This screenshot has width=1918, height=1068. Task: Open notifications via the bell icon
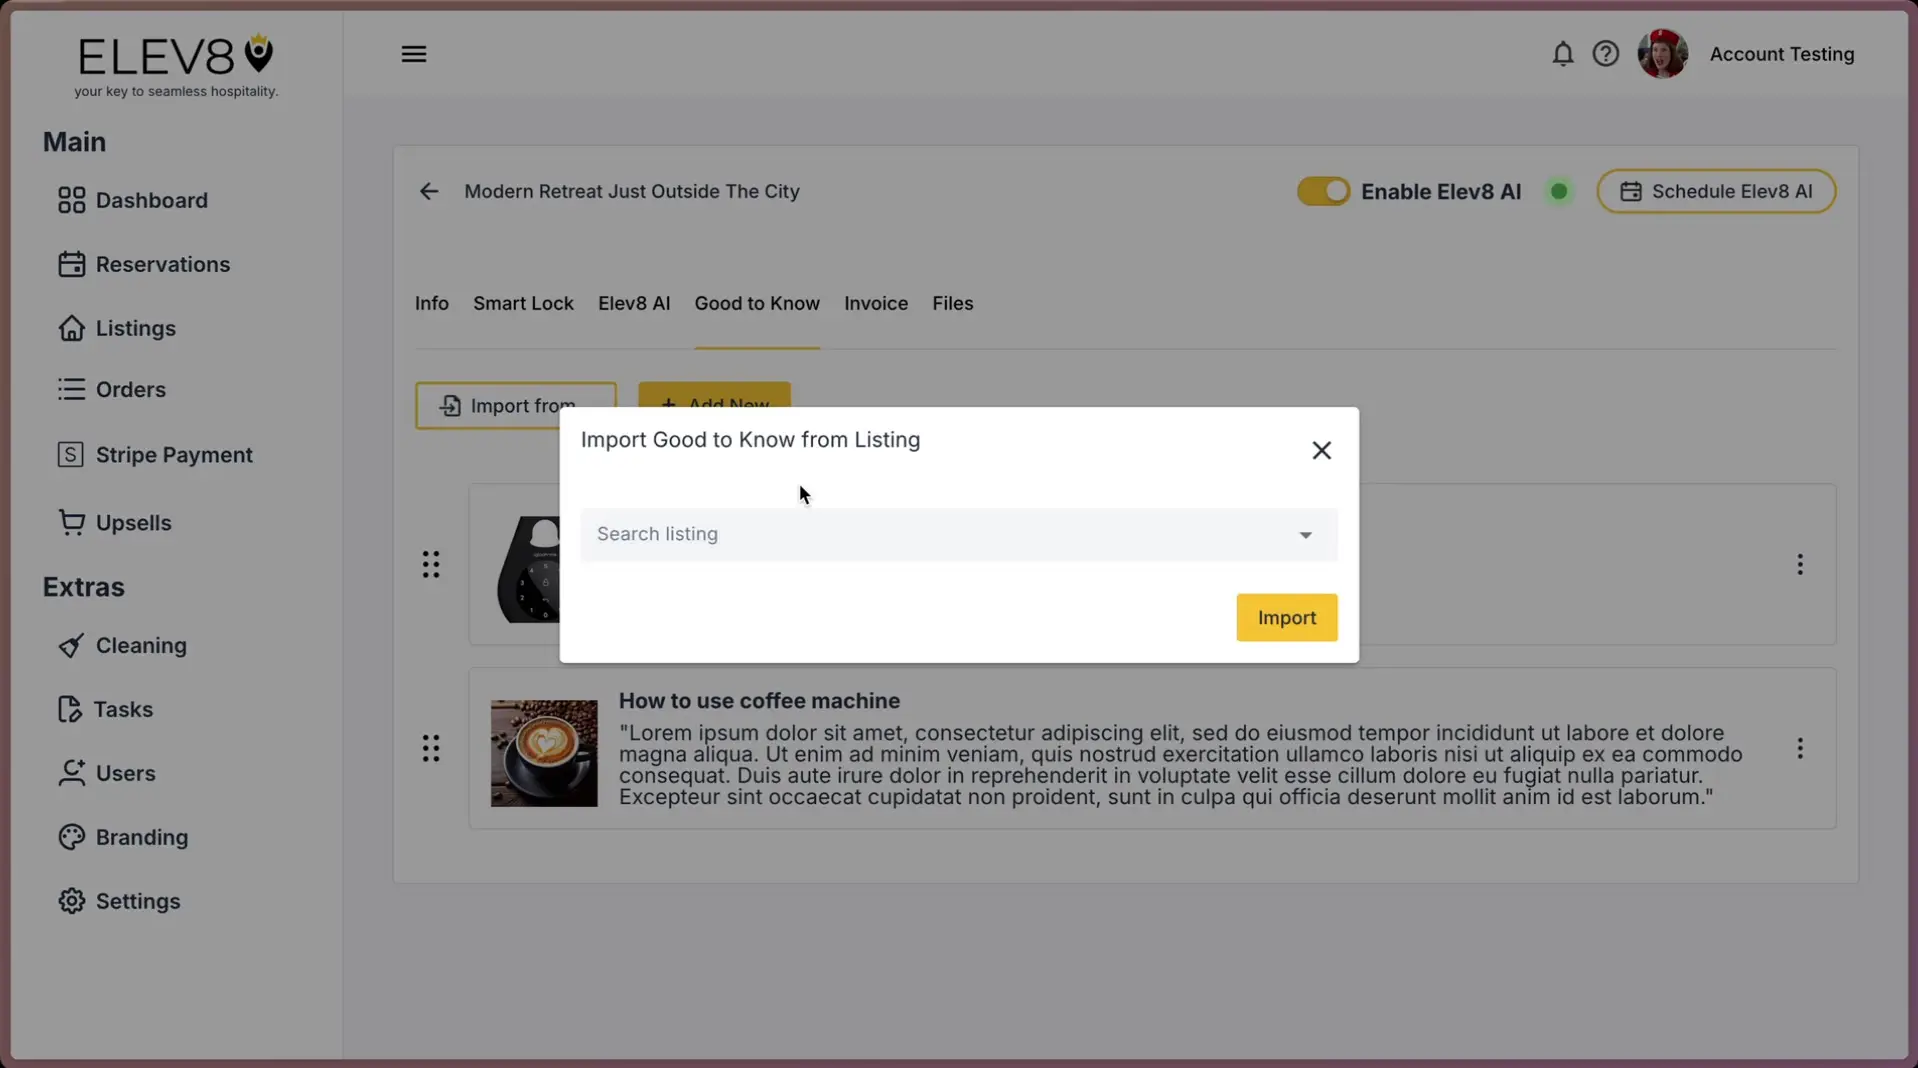pyautogui.click(x=1562, y=54)
